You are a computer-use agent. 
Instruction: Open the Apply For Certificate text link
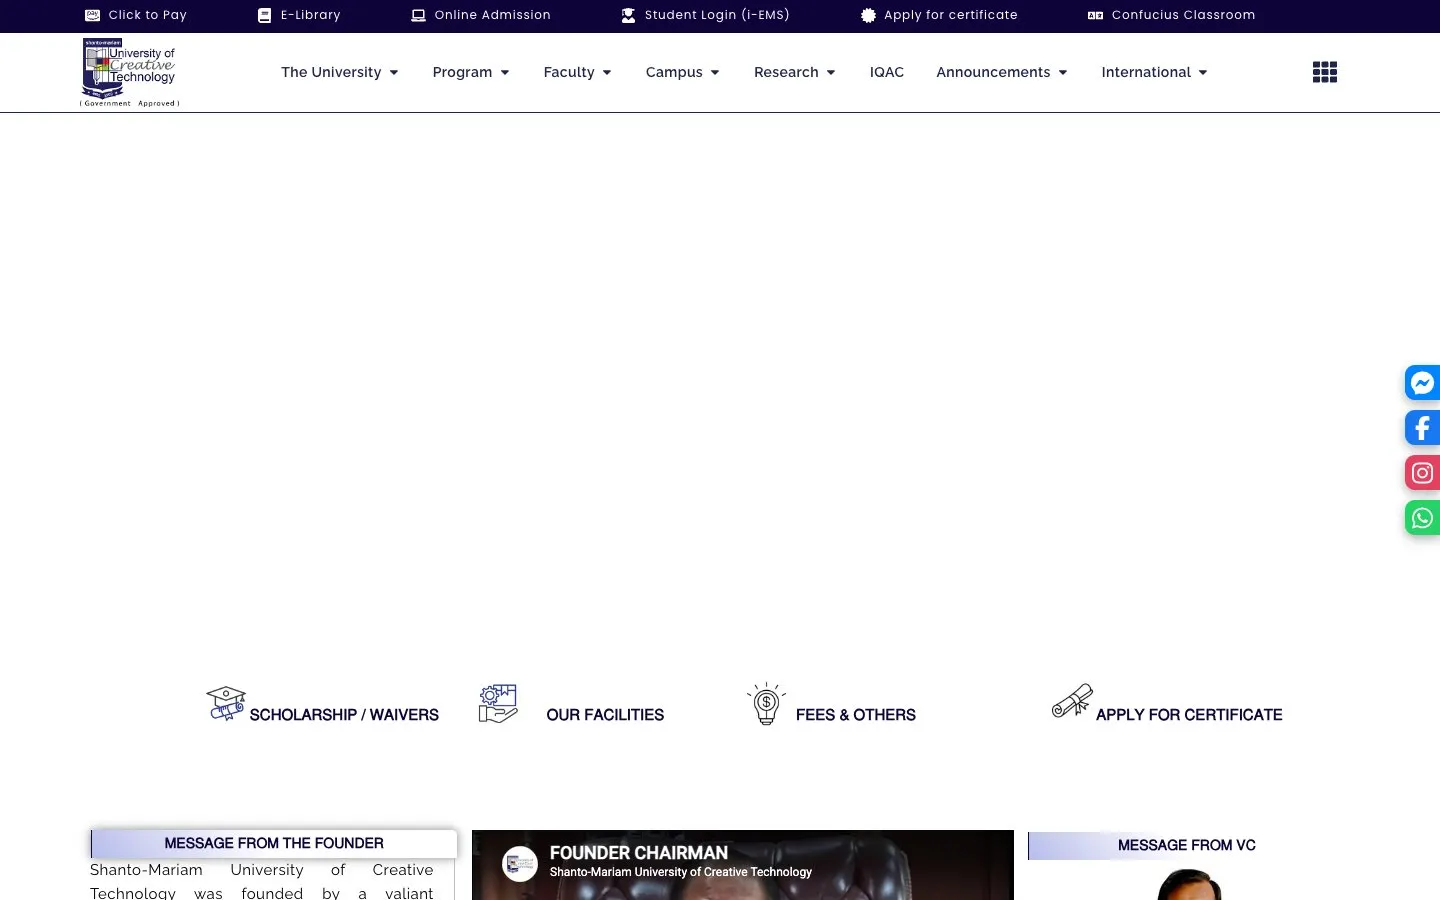coord(1189,715)
